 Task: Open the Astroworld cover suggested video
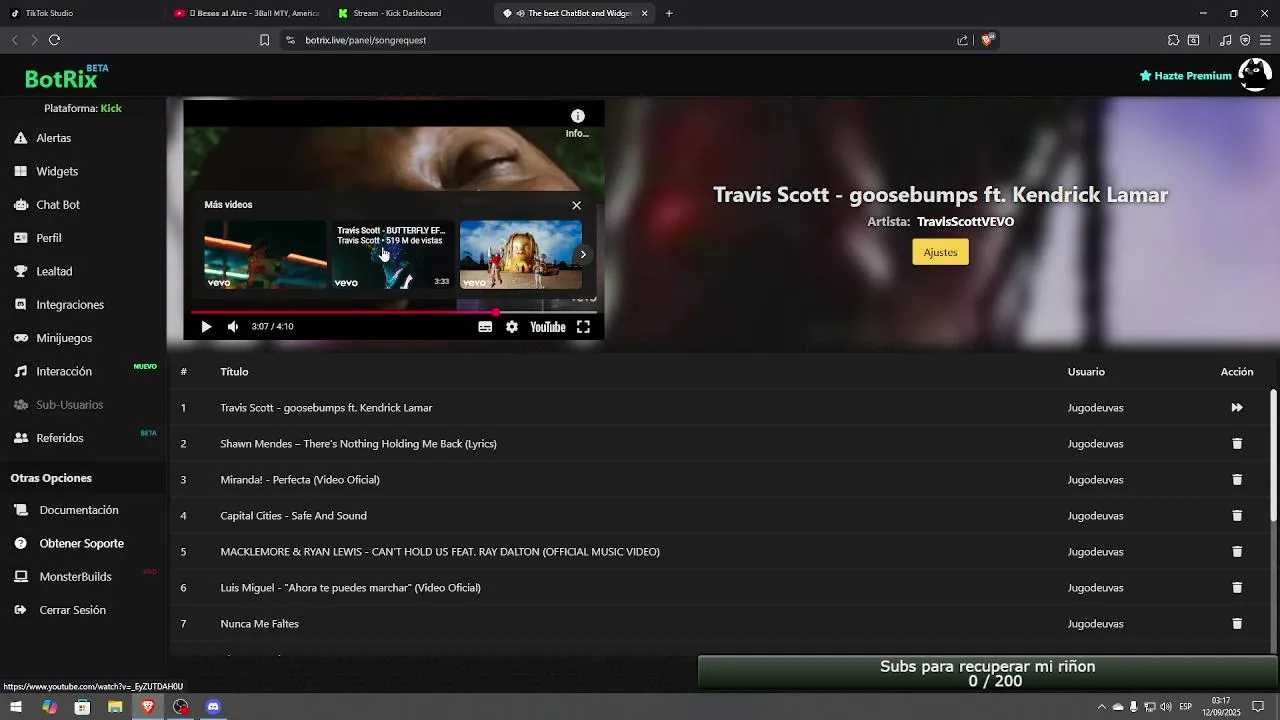(x=520, y=255)
